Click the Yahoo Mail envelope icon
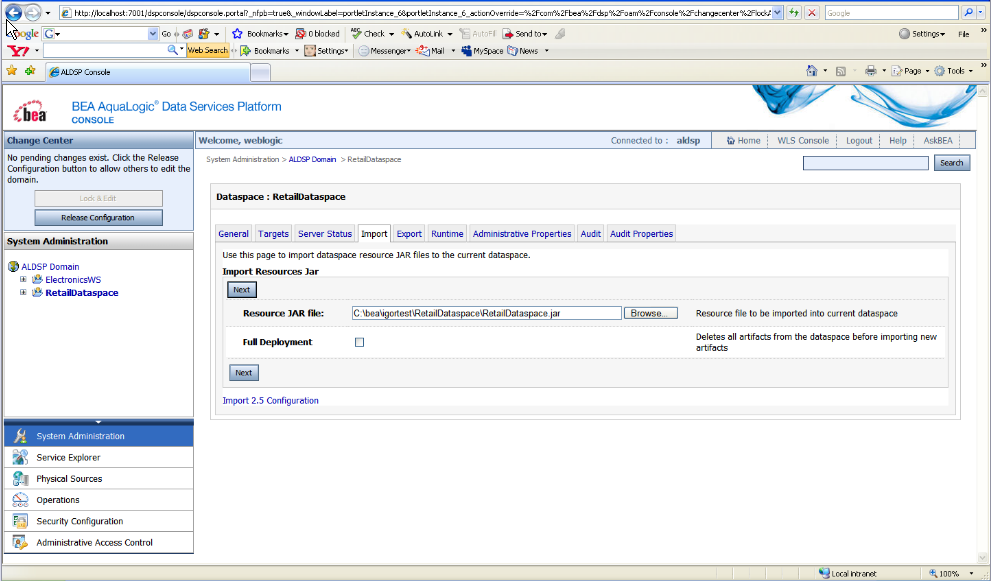The height and width of the screenshot is (581, 991). point(422,51)
